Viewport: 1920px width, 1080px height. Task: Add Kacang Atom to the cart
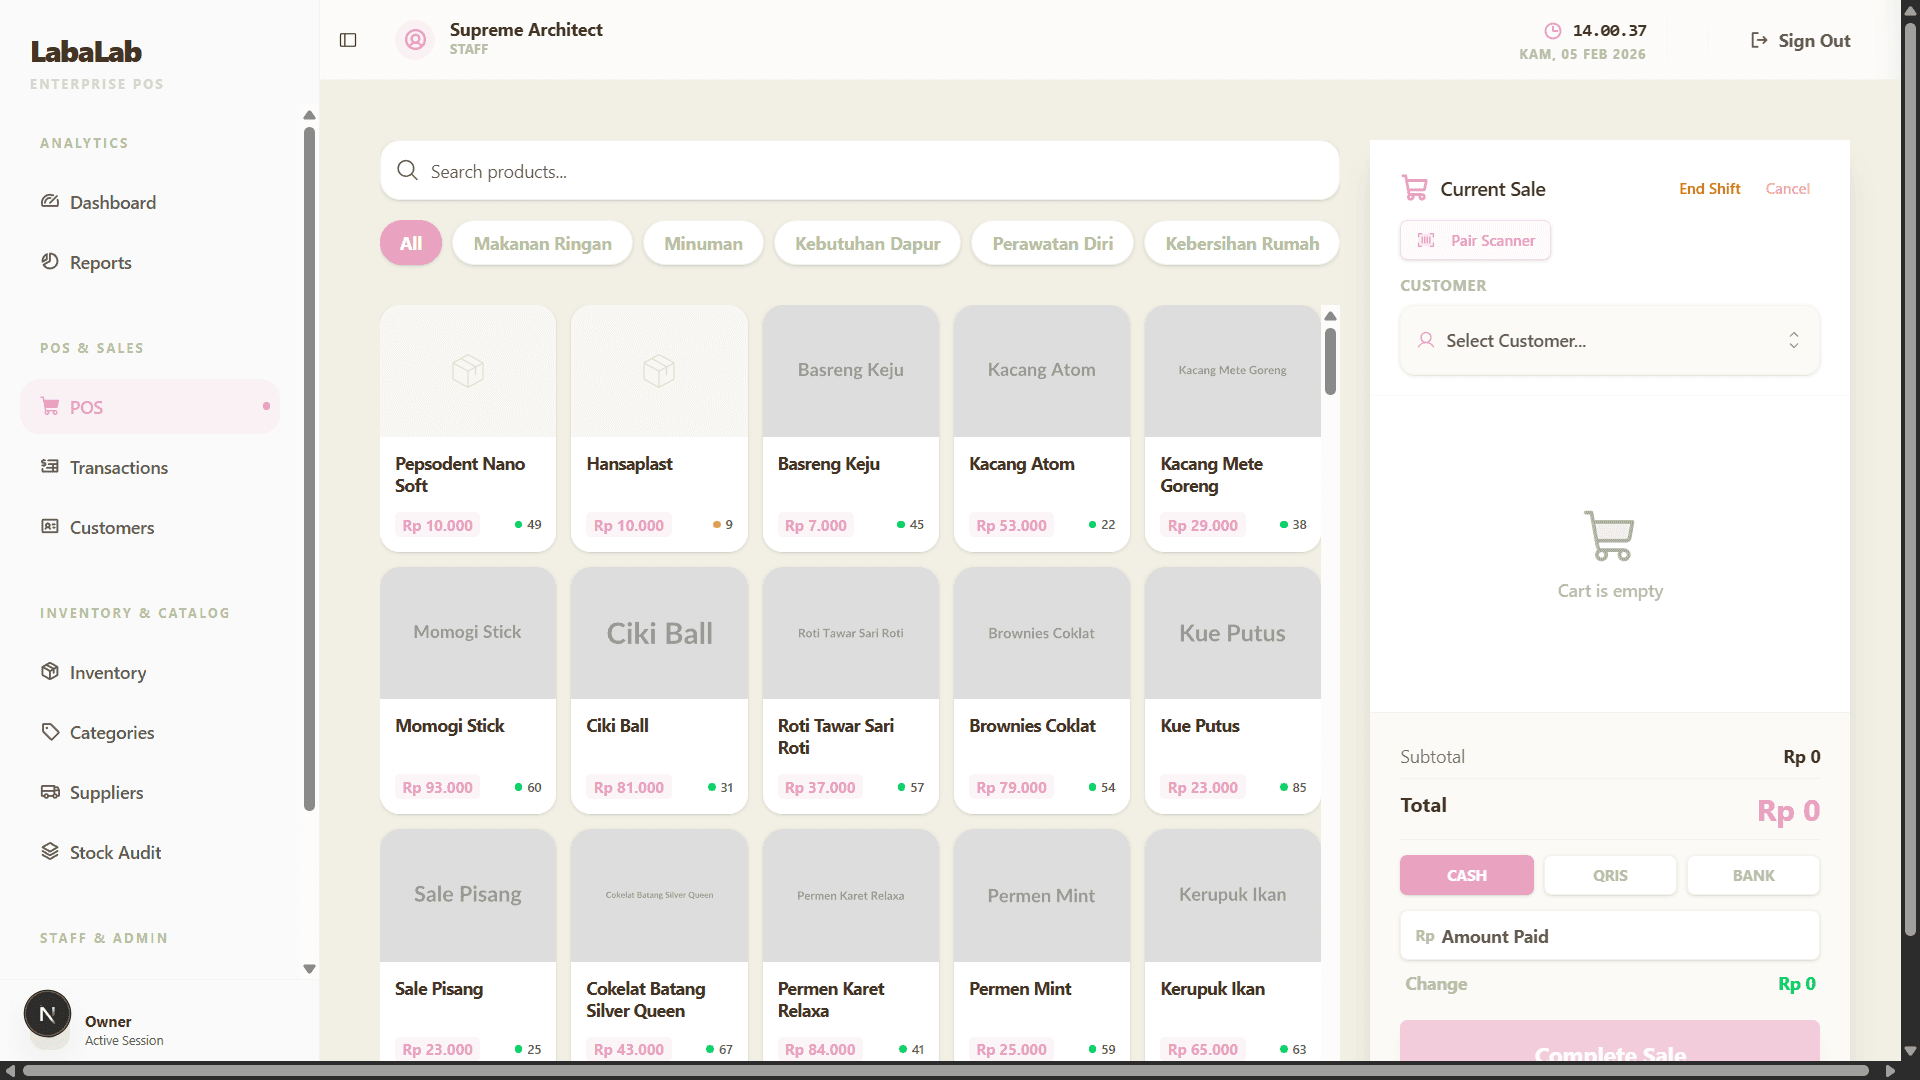pos(1041,428)
